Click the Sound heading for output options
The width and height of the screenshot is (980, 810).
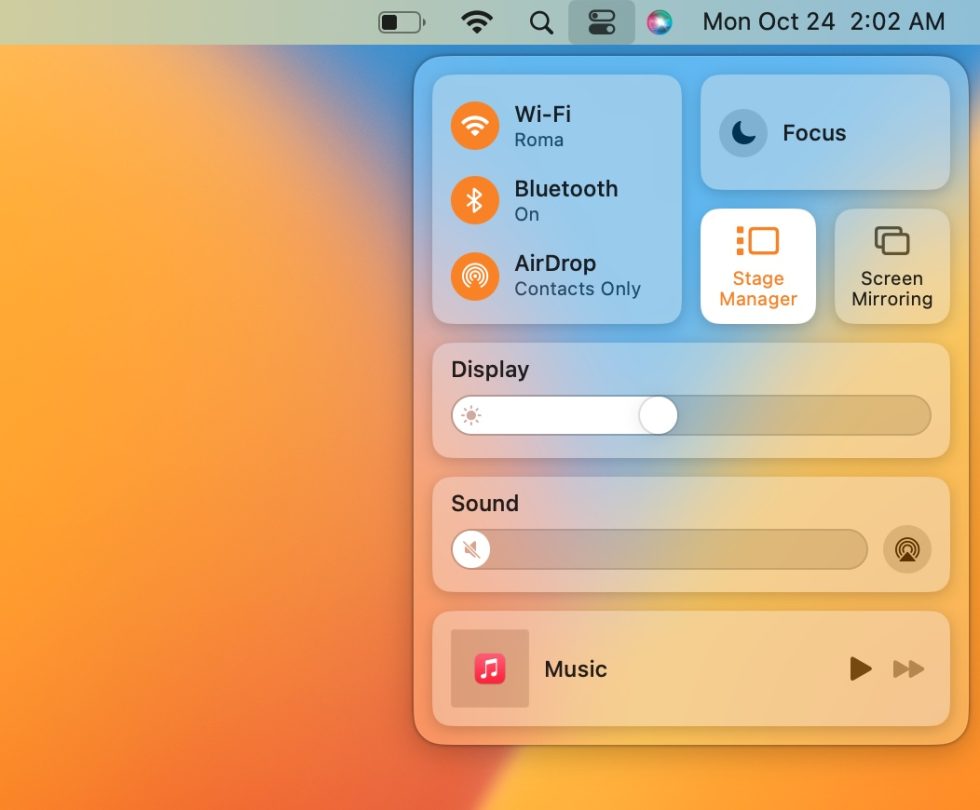(485, 503)
